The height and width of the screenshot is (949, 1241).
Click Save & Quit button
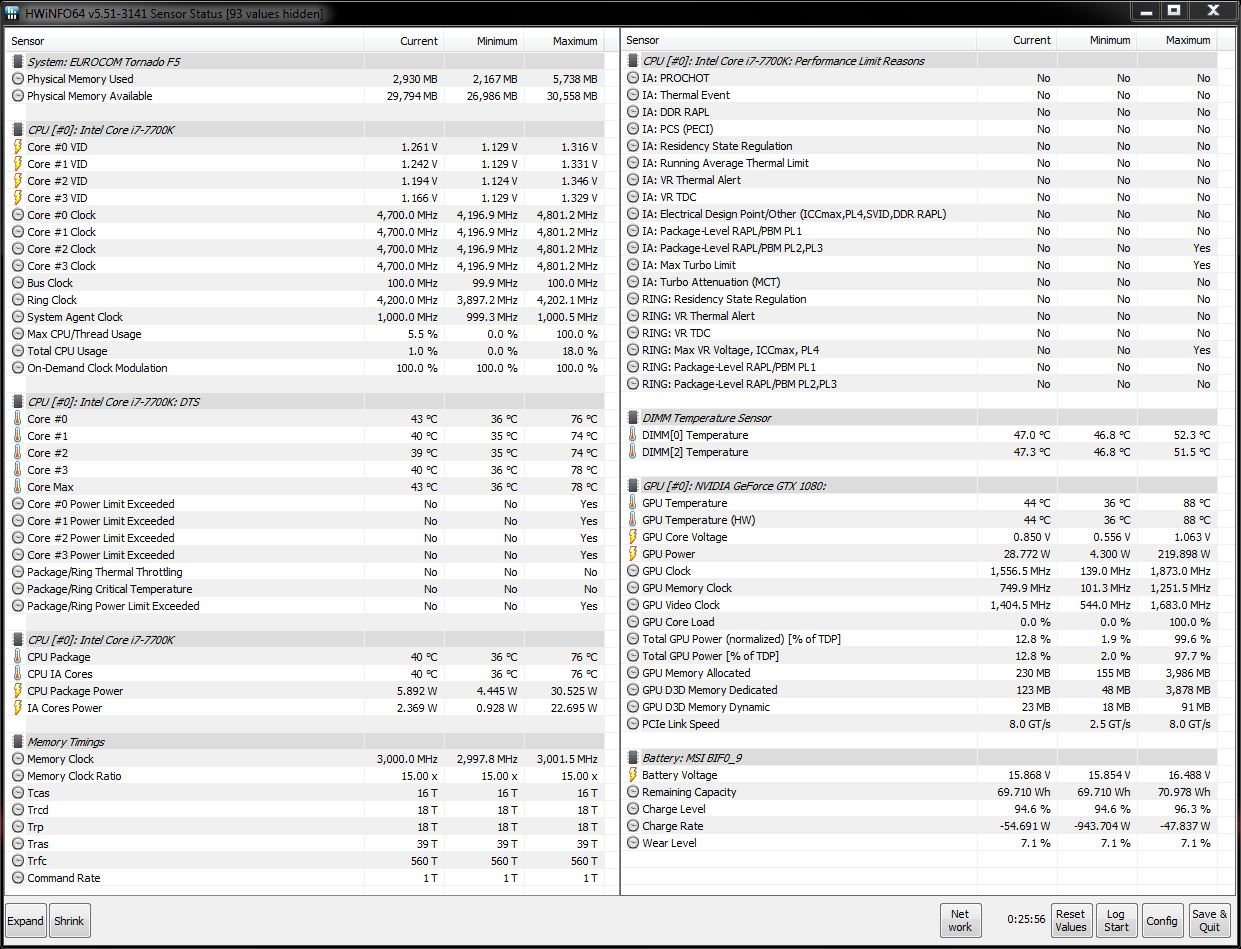(1209, 920)
